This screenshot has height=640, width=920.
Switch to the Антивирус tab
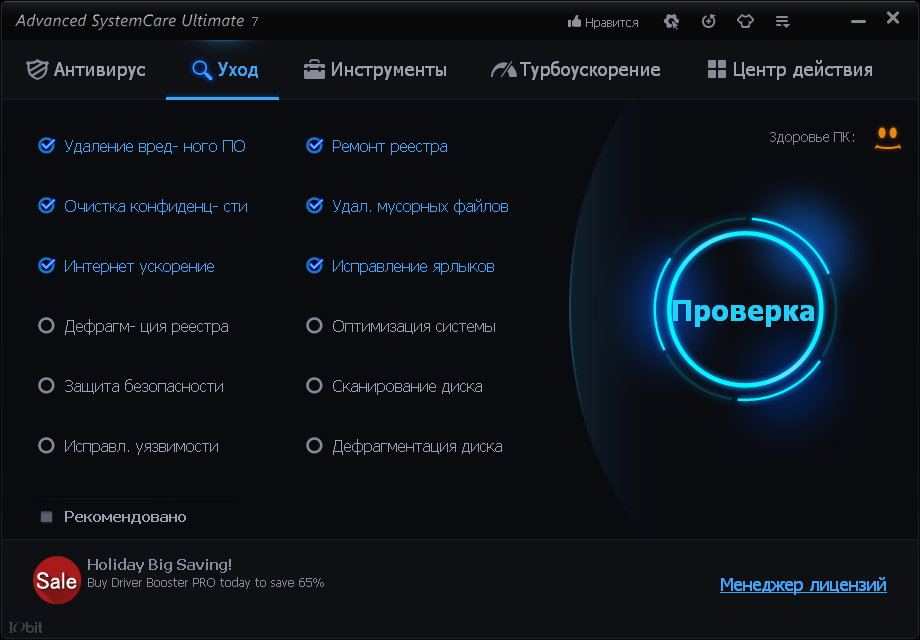pos(92,70)
